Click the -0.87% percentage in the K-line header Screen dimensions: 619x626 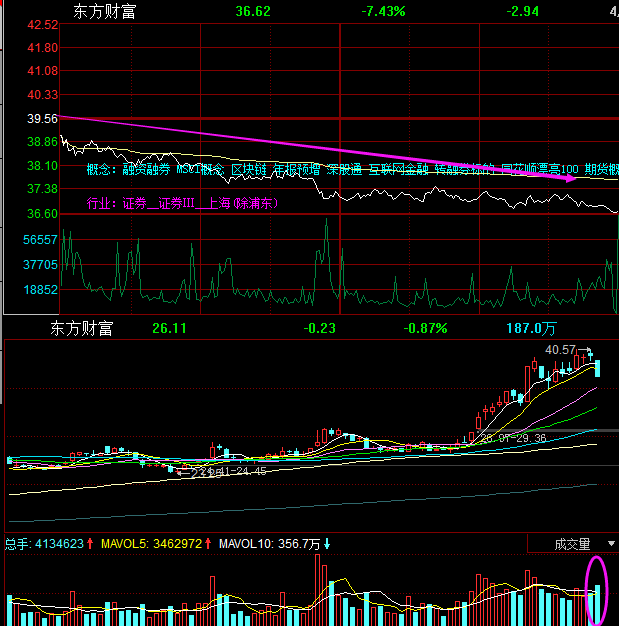(425, 328)
